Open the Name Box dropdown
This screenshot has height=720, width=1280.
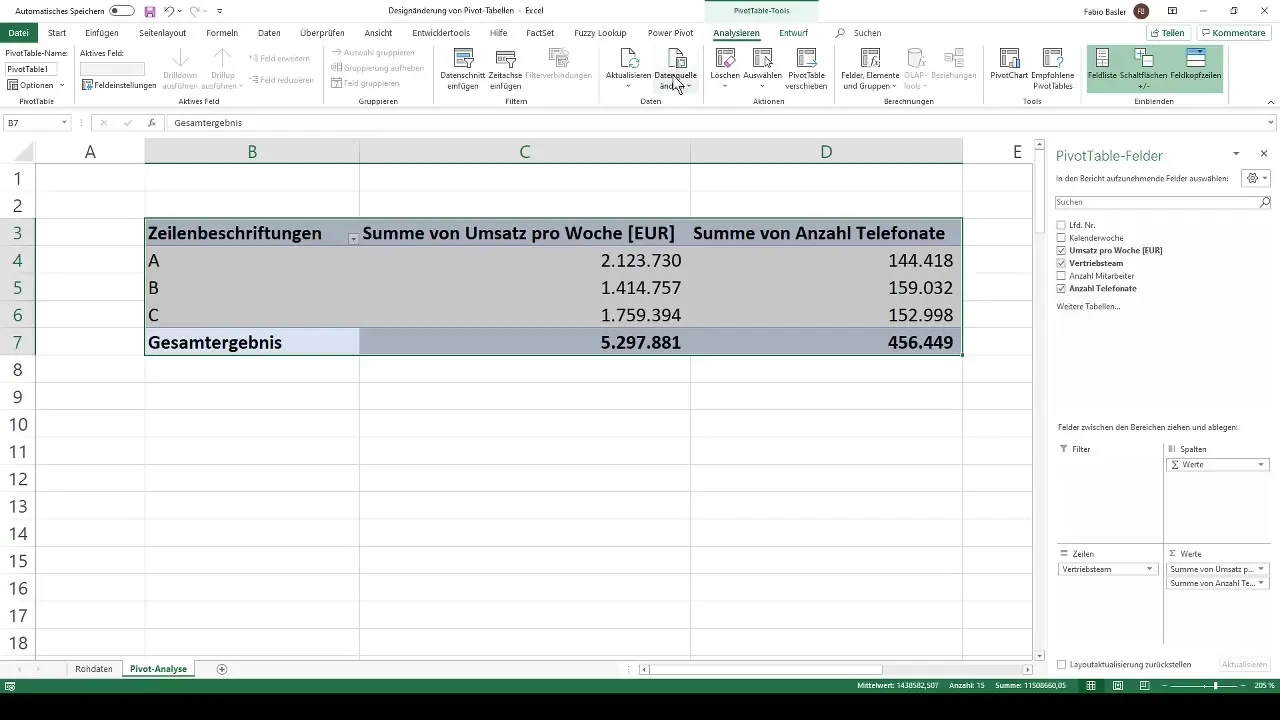tap(64, 122)
